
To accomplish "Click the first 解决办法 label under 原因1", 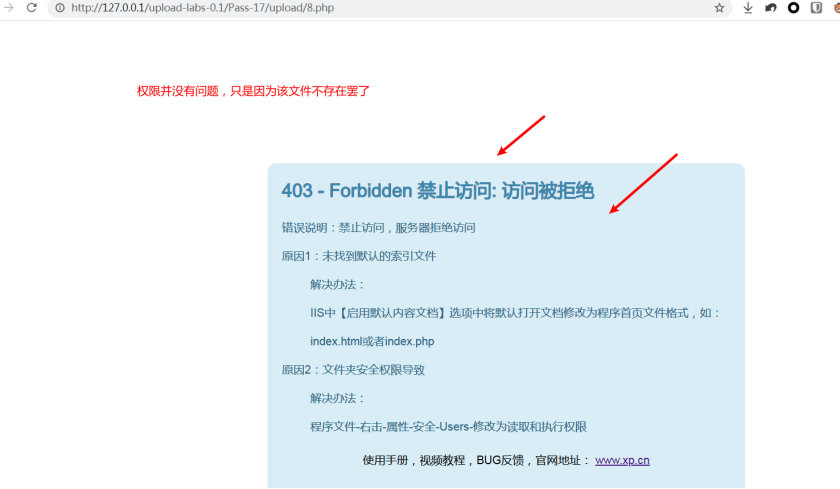I will [x=337, y=284].
